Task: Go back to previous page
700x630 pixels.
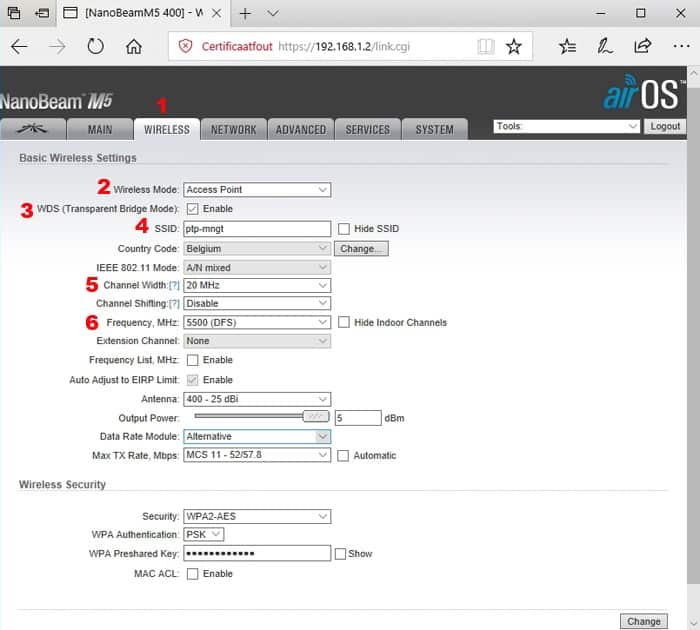Action: 19,46
